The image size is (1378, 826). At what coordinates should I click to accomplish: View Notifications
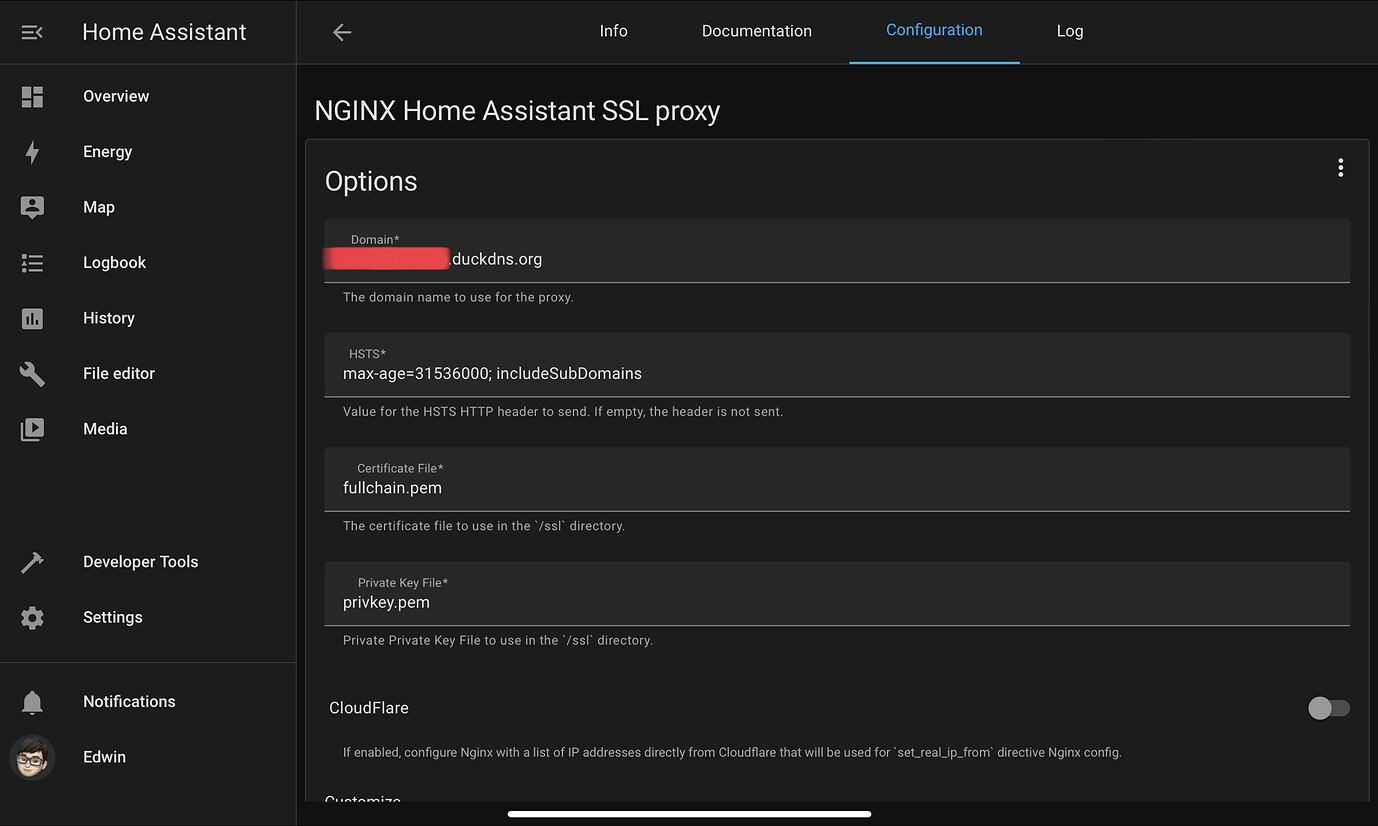tap(129, 701)
